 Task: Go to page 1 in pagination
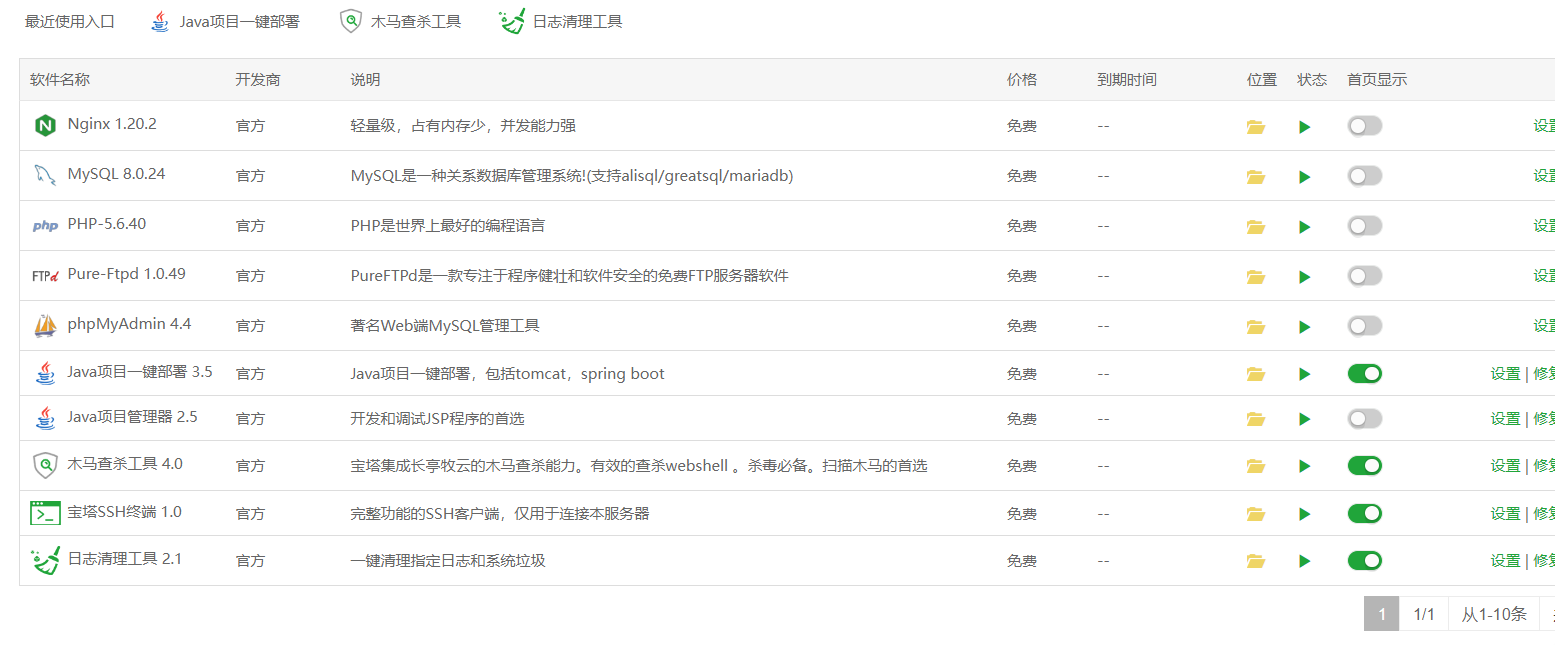[x=1381, y=614]
